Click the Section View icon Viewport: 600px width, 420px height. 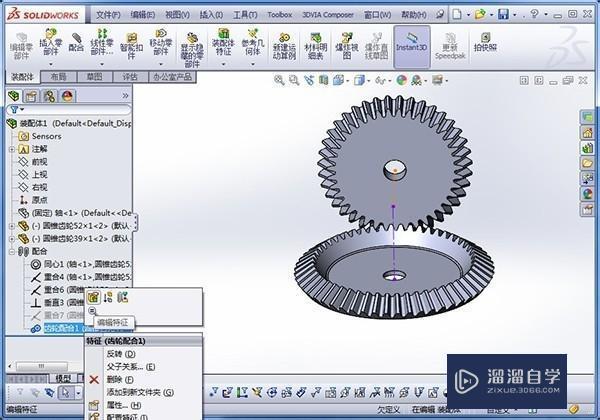(324, 80)
